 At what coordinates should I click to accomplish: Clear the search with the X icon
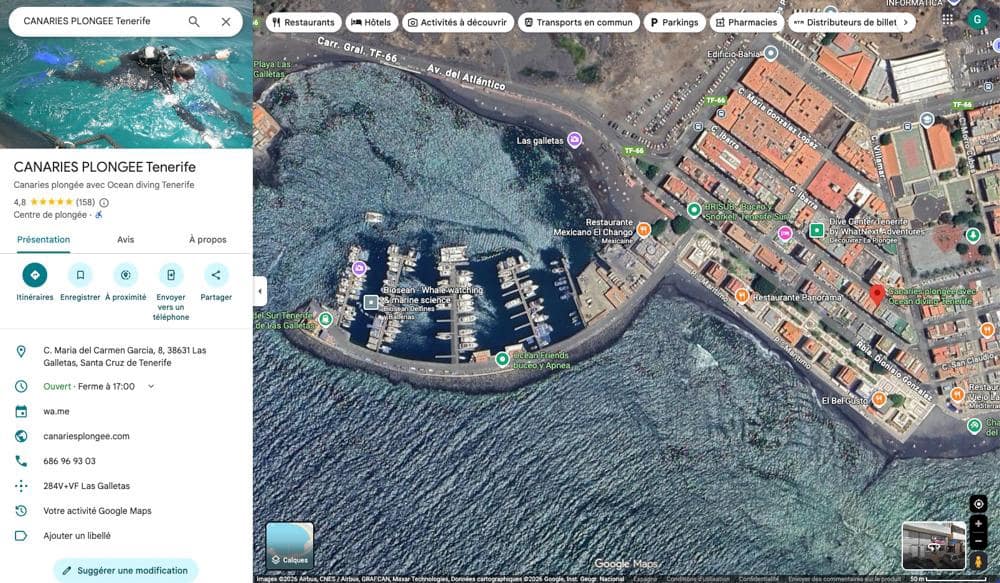pos(226,21)
